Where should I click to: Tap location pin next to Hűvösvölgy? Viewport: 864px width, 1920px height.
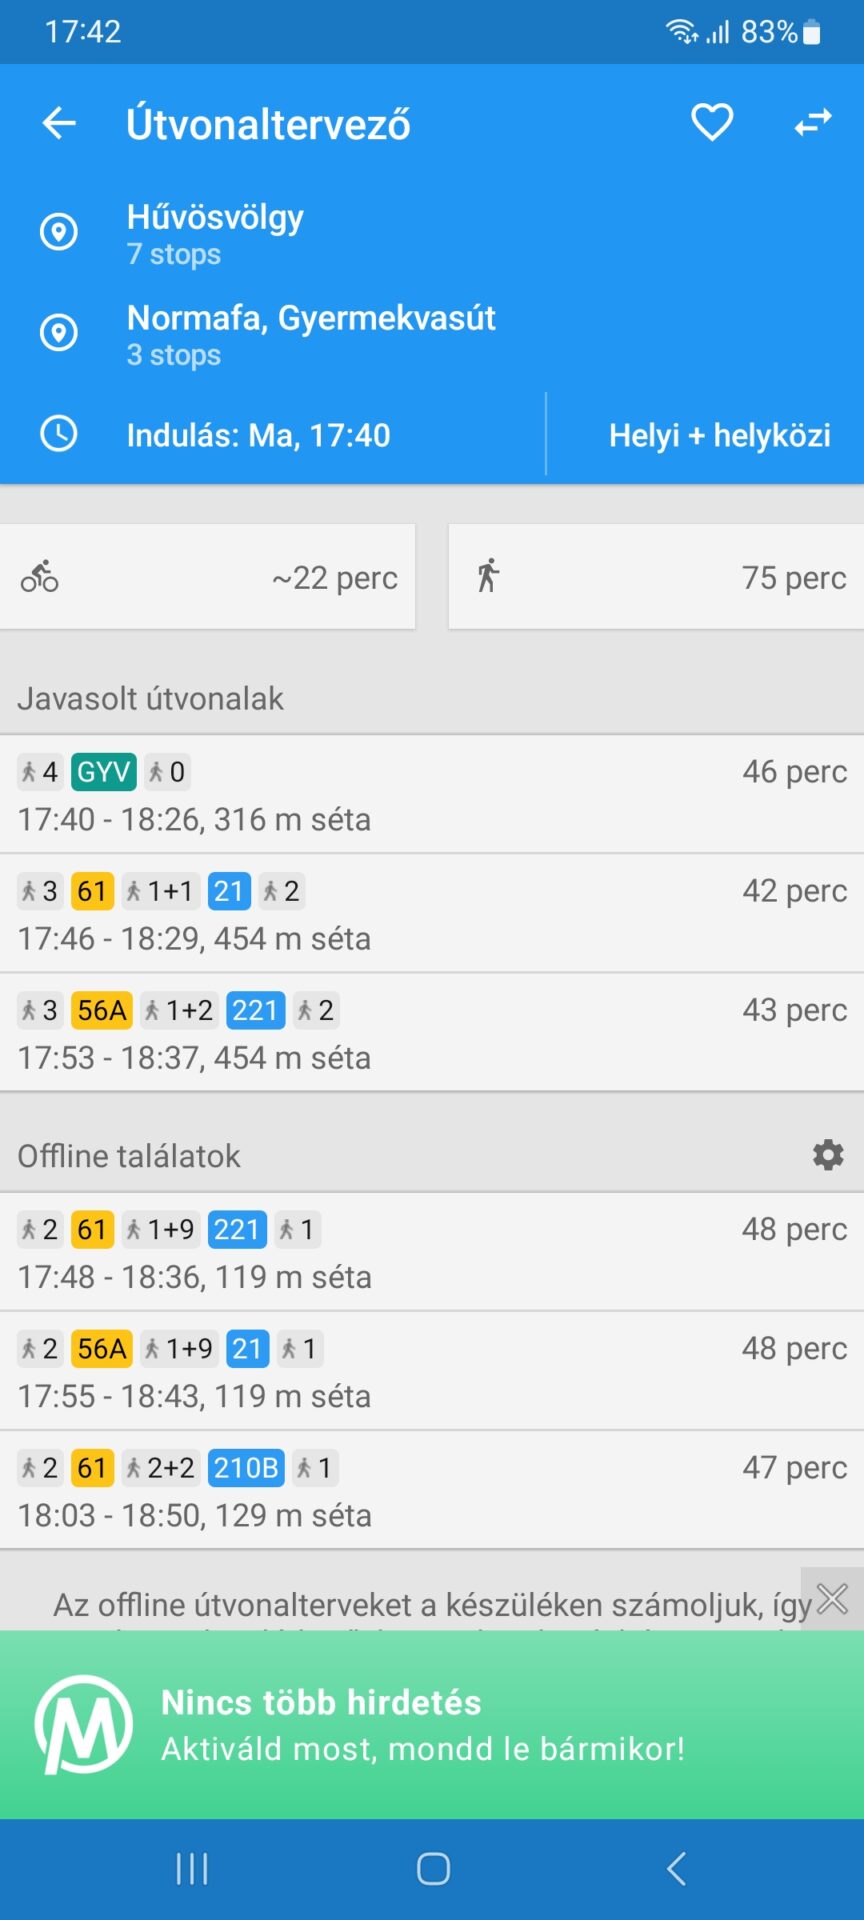pyautogui.click(x=58, y=232)
